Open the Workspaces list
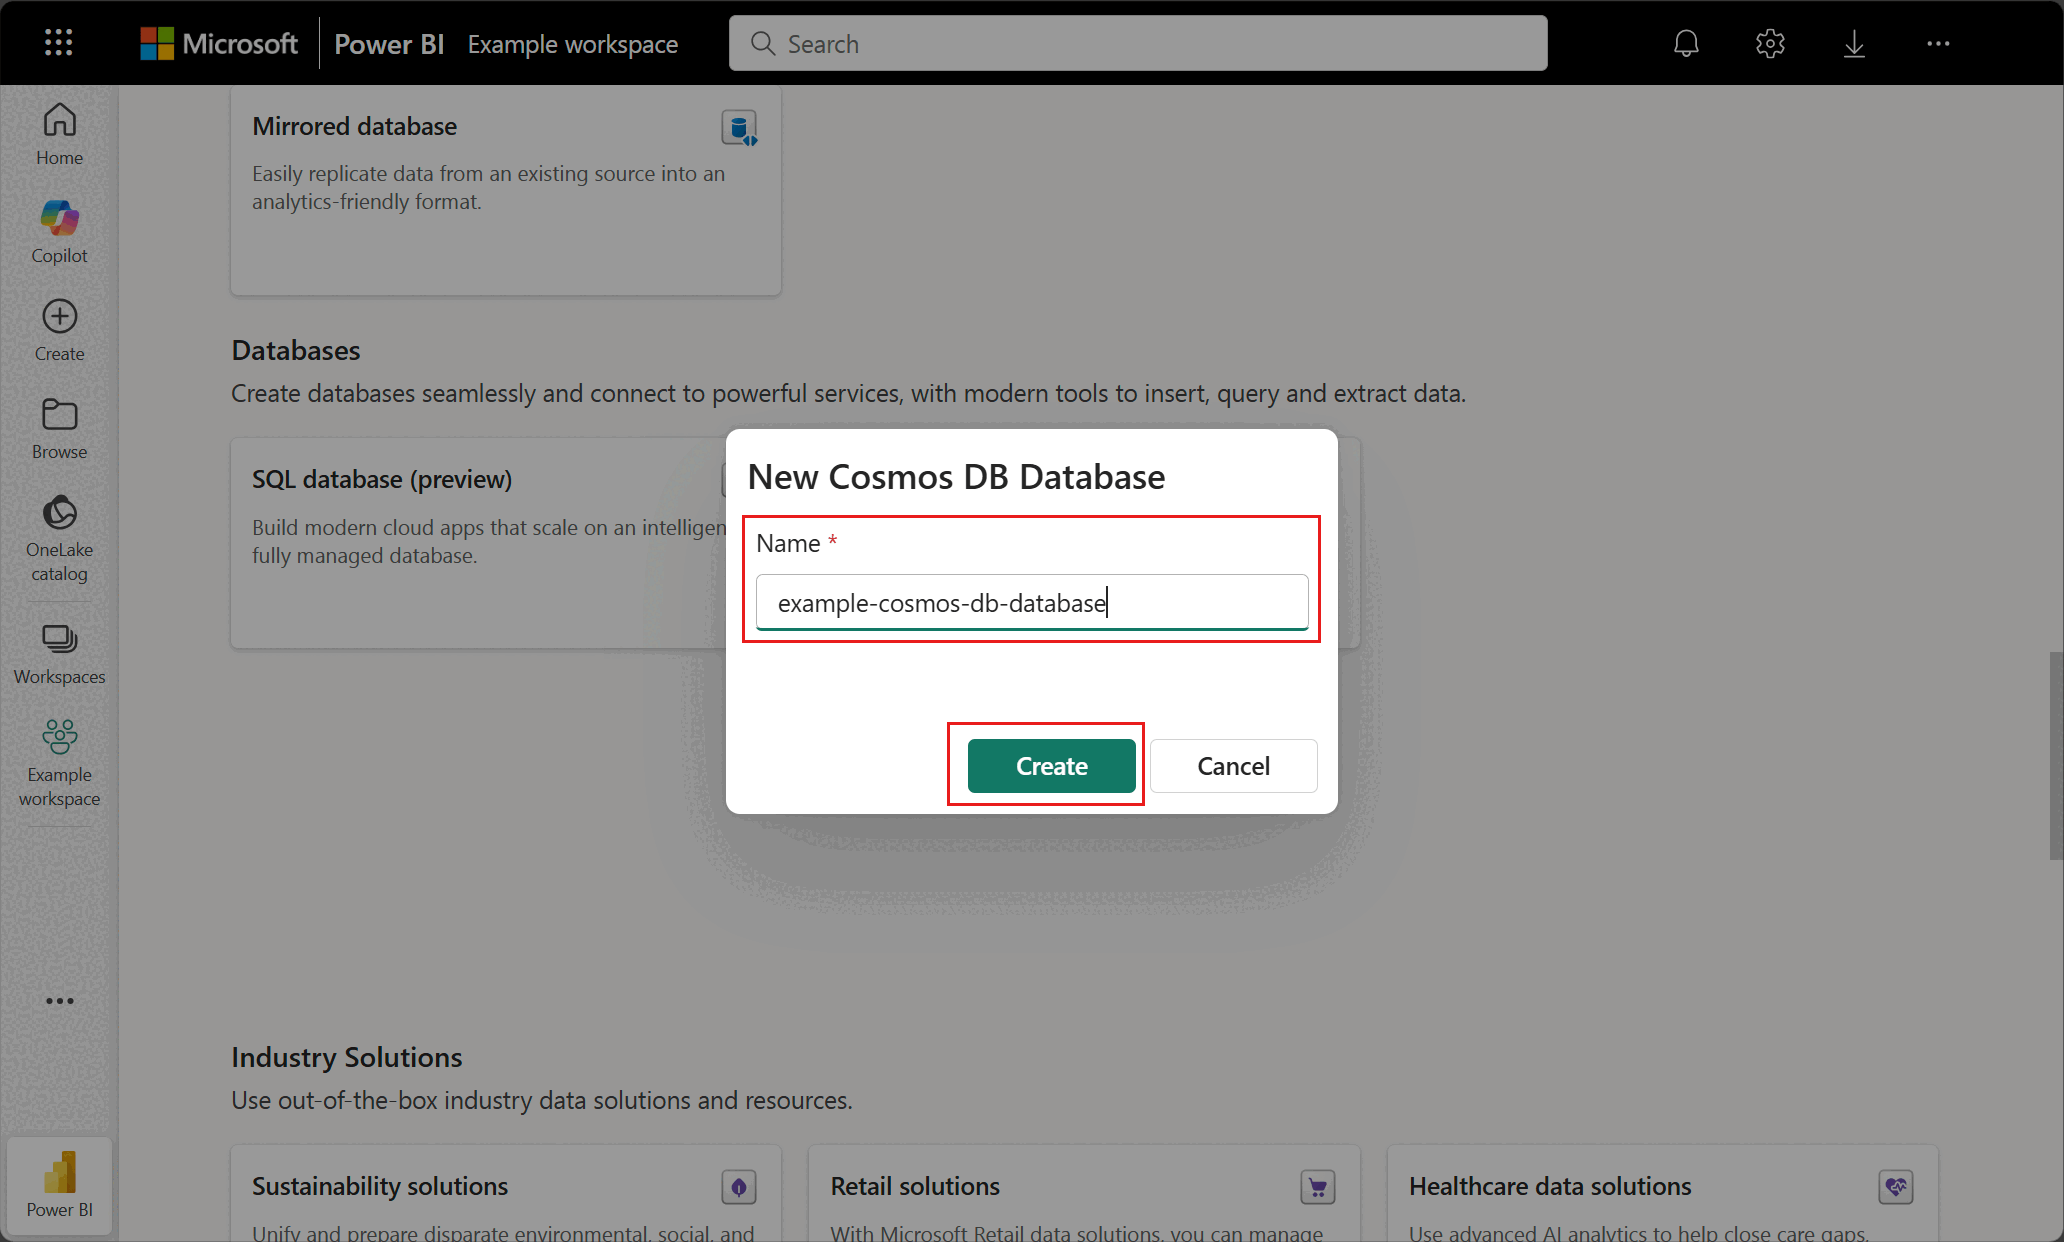 (x=59, y=655)
